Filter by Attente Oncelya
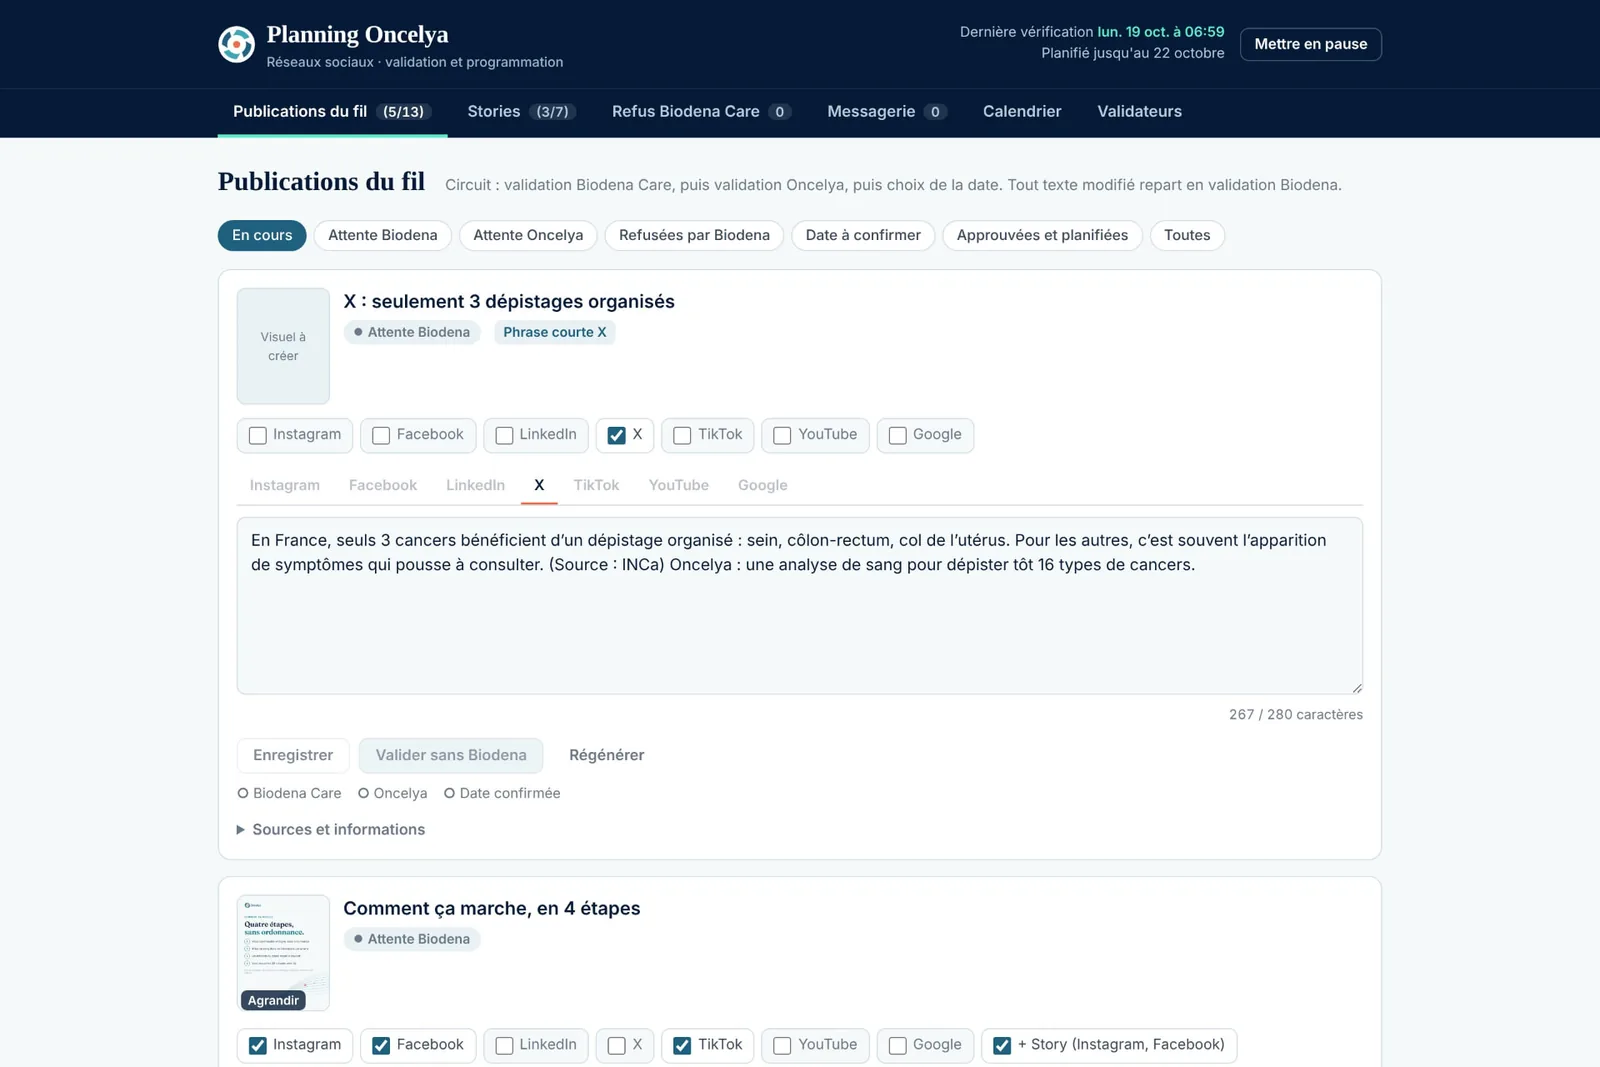This screenshot has height=1067, width=1600. [528, 235]
